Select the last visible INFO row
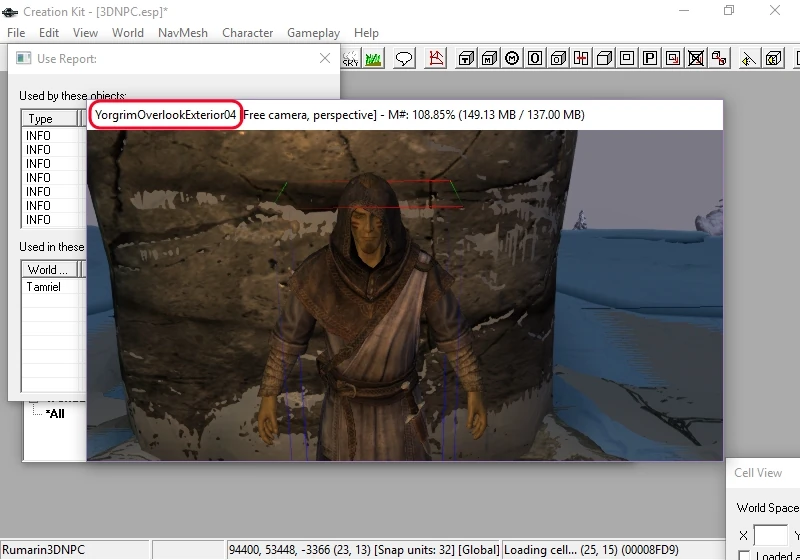800x560 pixels. (54, 220)
